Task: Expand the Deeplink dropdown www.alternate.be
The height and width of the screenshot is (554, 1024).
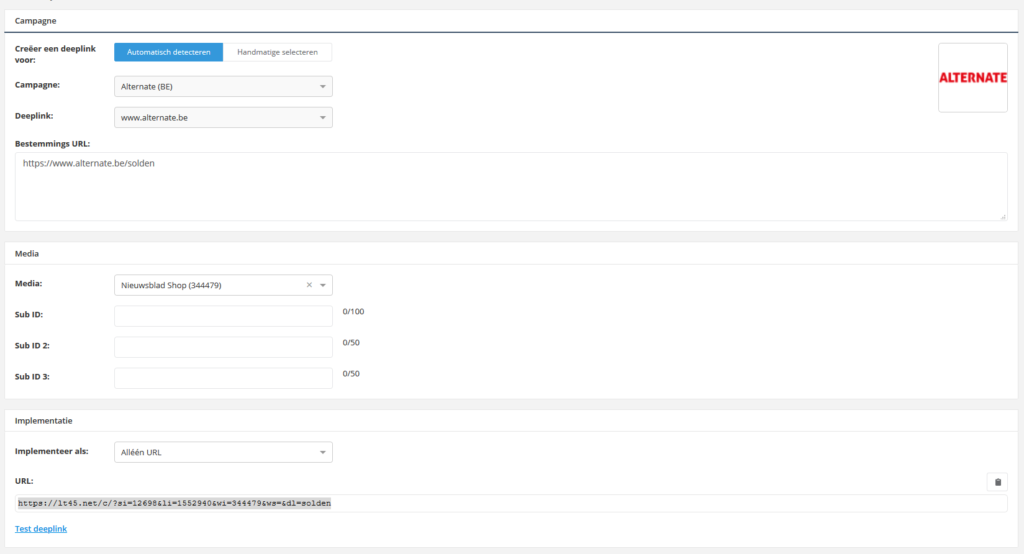Action: pyautogui.click(x=223, y=118)
